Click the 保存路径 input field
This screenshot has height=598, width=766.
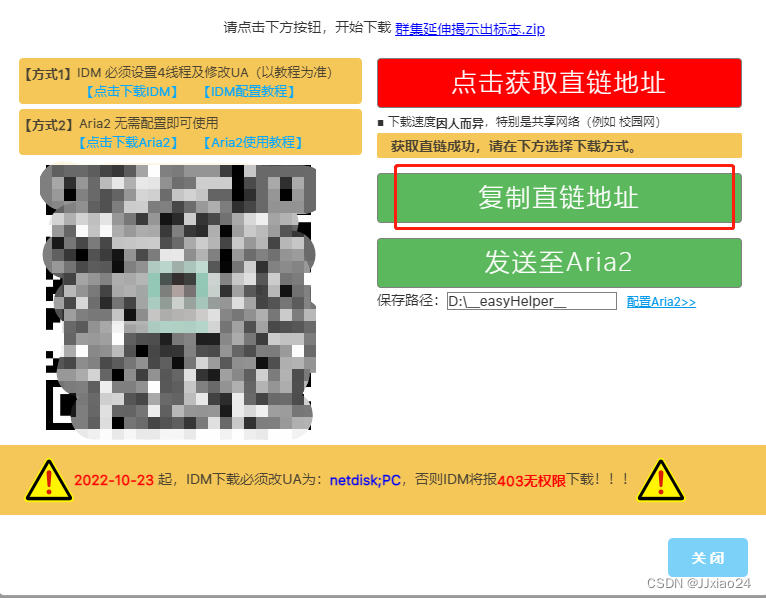click(532, 301)
